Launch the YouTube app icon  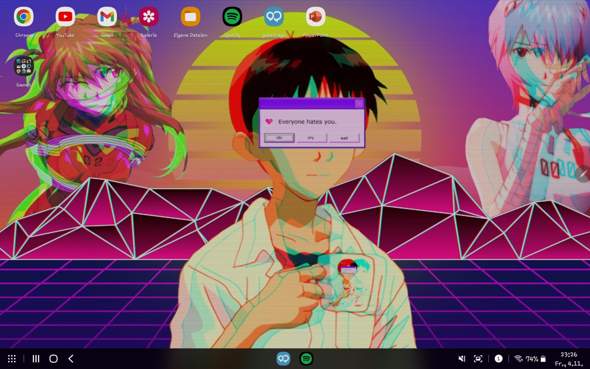(65, 17)
